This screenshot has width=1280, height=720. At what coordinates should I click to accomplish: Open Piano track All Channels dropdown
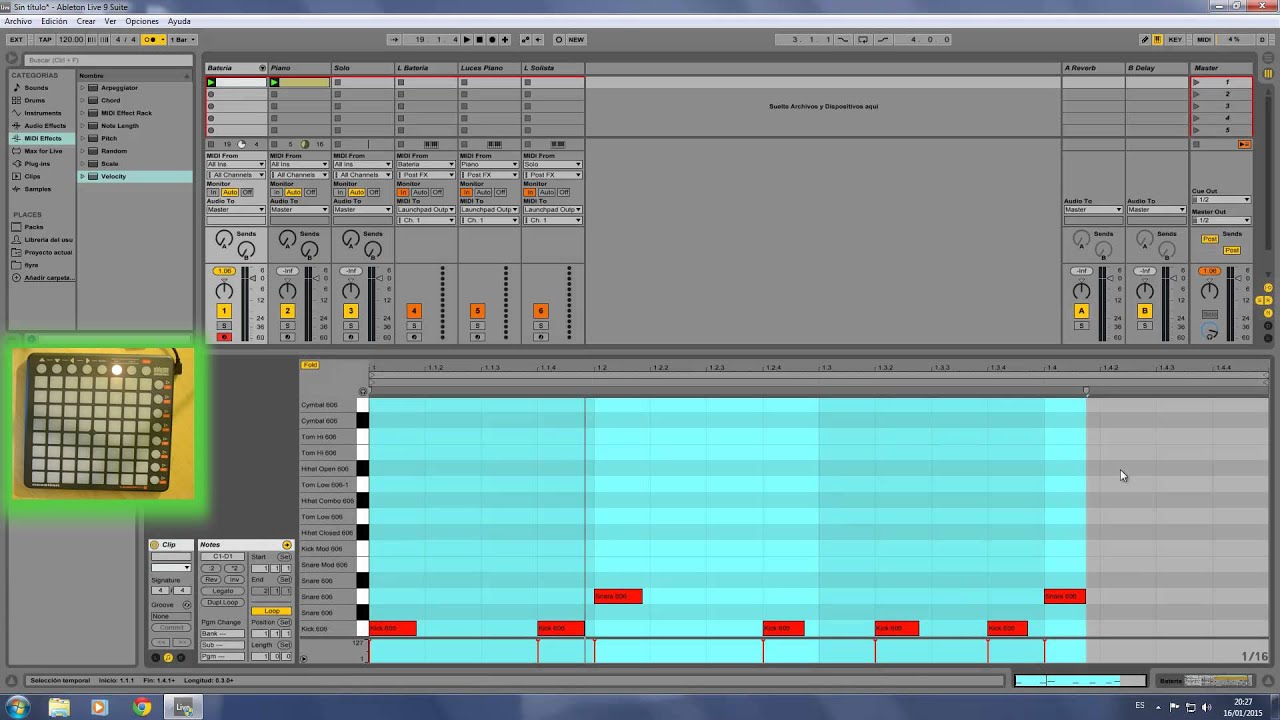click(299, 175)
